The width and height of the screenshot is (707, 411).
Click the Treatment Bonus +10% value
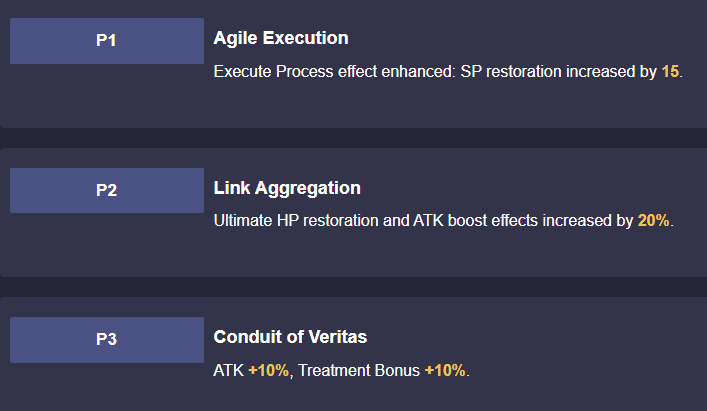445,370
